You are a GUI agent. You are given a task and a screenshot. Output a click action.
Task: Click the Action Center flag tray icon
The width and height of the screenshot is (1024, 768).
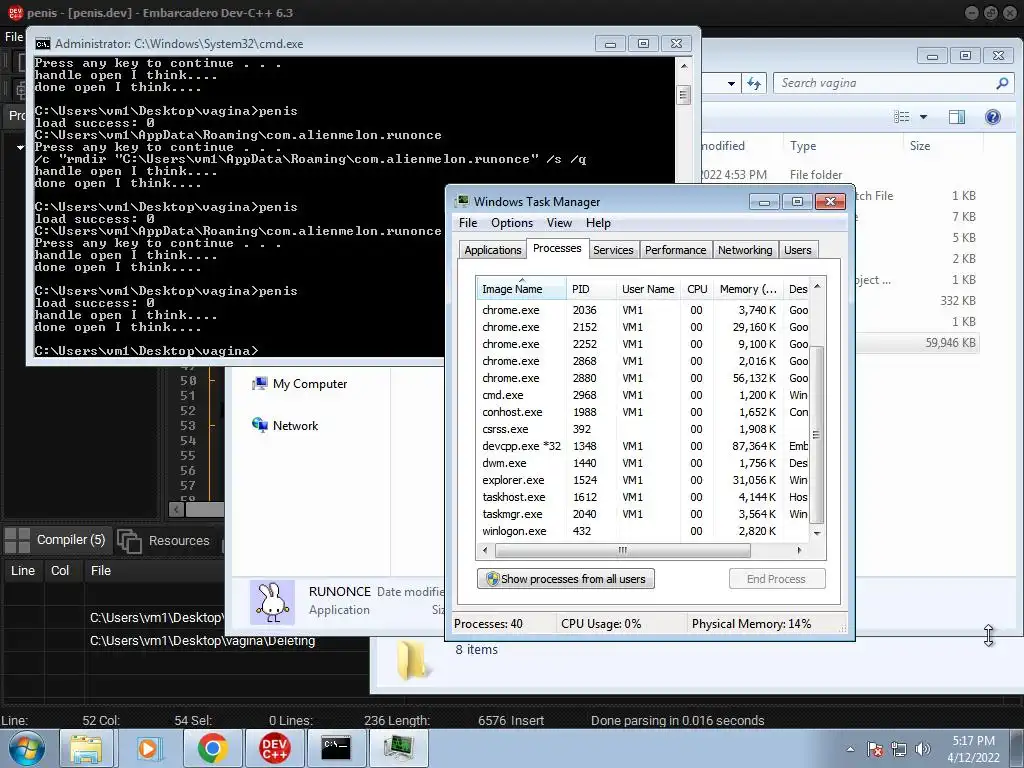(x=874, y=749)
